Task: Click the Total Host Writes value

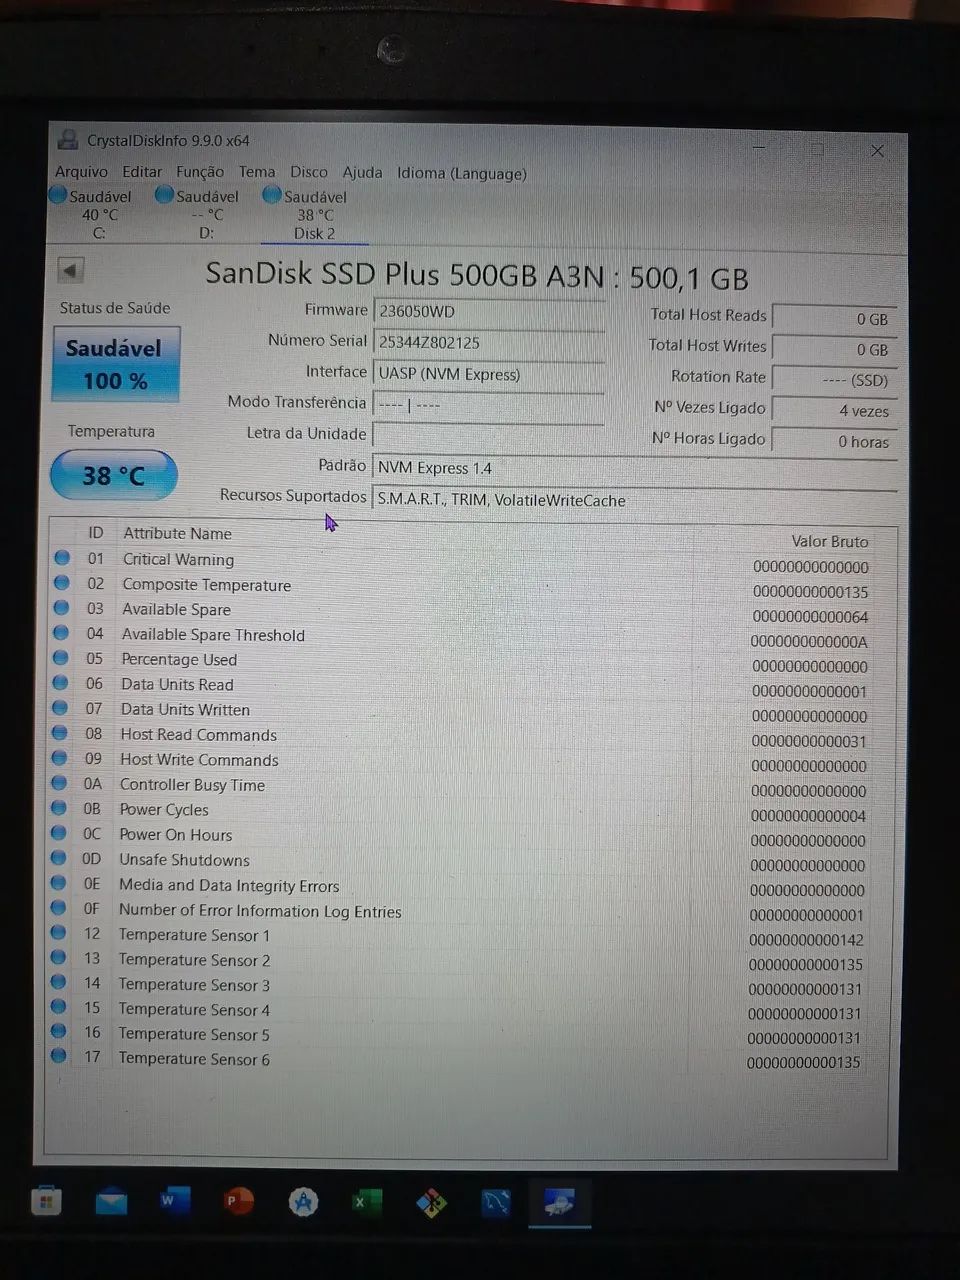Action: (x=833, y=350)
